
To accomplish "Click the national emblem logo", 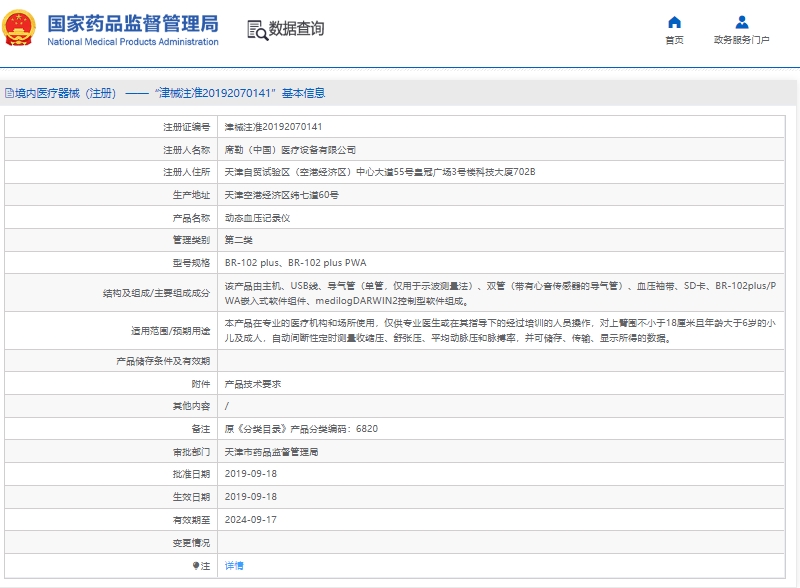I will click(19, 28).
